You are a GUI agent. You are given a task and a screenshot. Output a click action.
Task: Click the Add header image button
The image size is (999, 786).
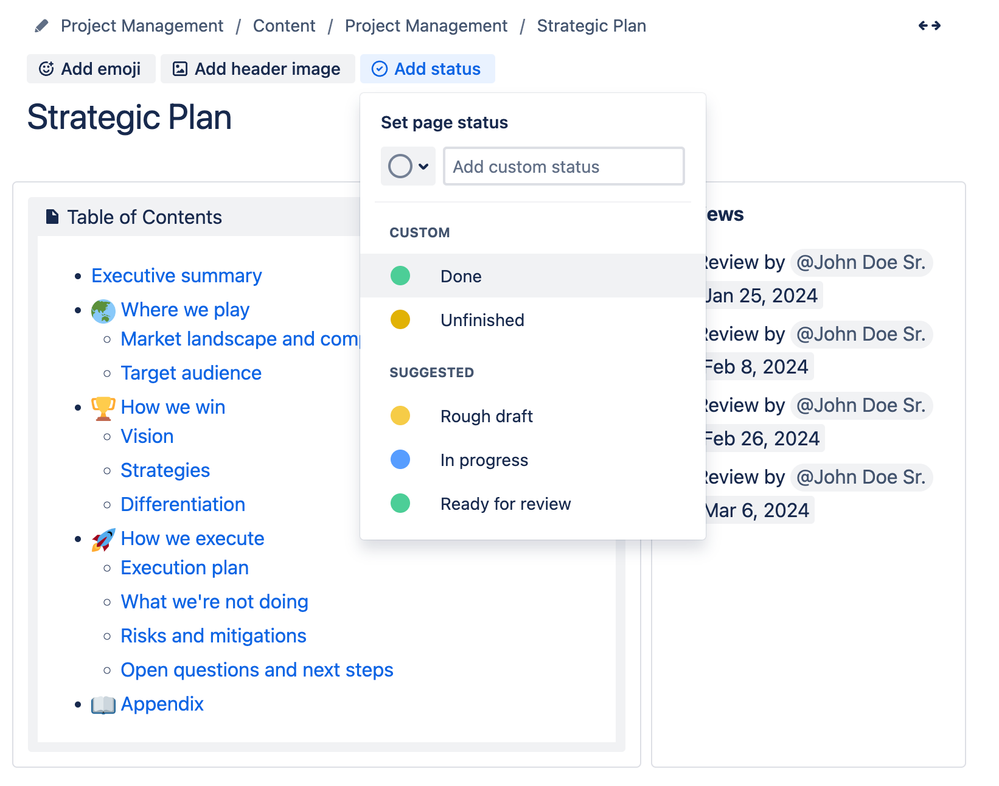point(257,69)
